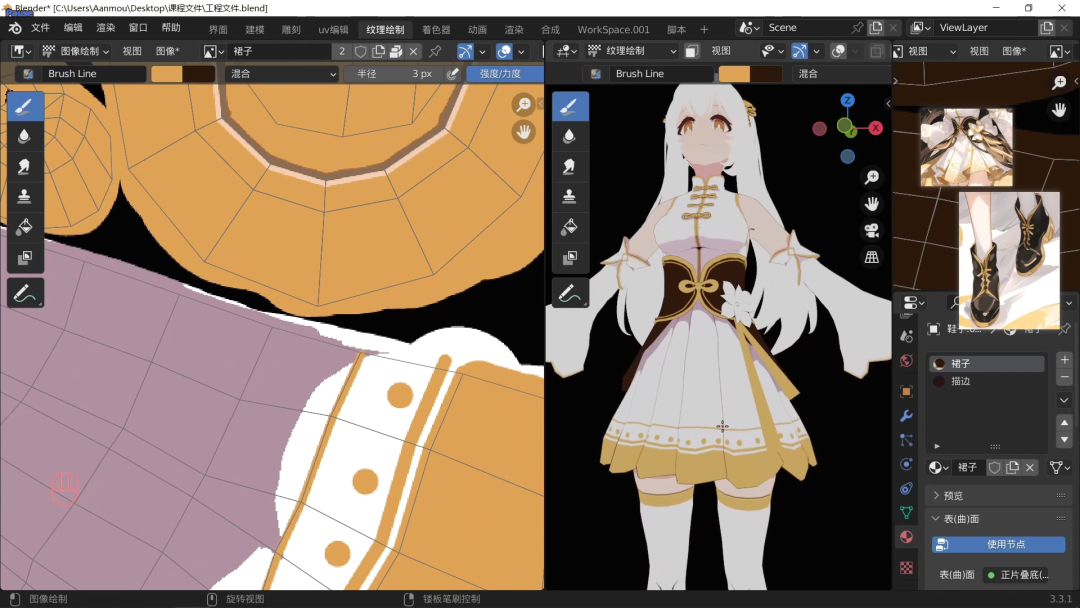The width and height of the screenshot is (1080, 608).
Task: Open the World properties globe tab
Action: coord(906,361)
